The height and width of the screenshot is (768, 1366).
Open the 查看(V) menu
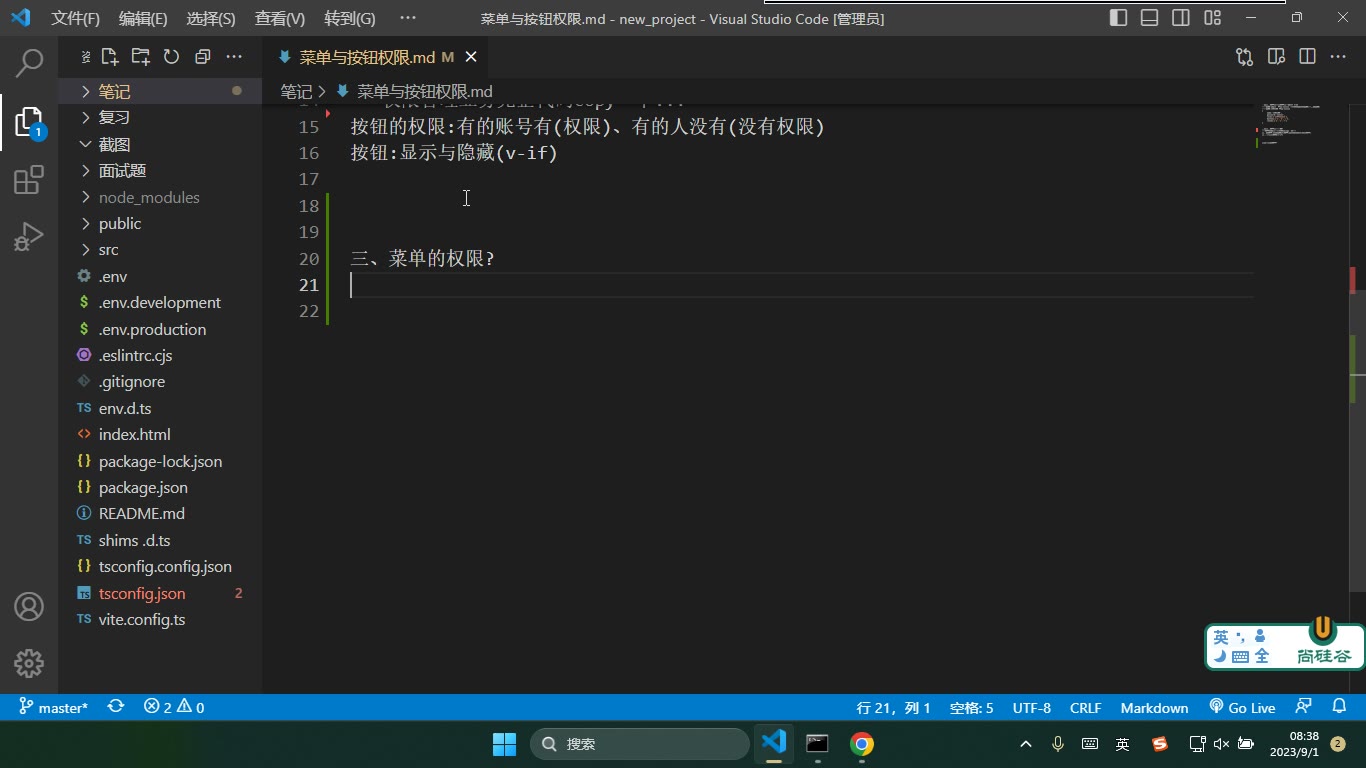[x=280, y=18]
